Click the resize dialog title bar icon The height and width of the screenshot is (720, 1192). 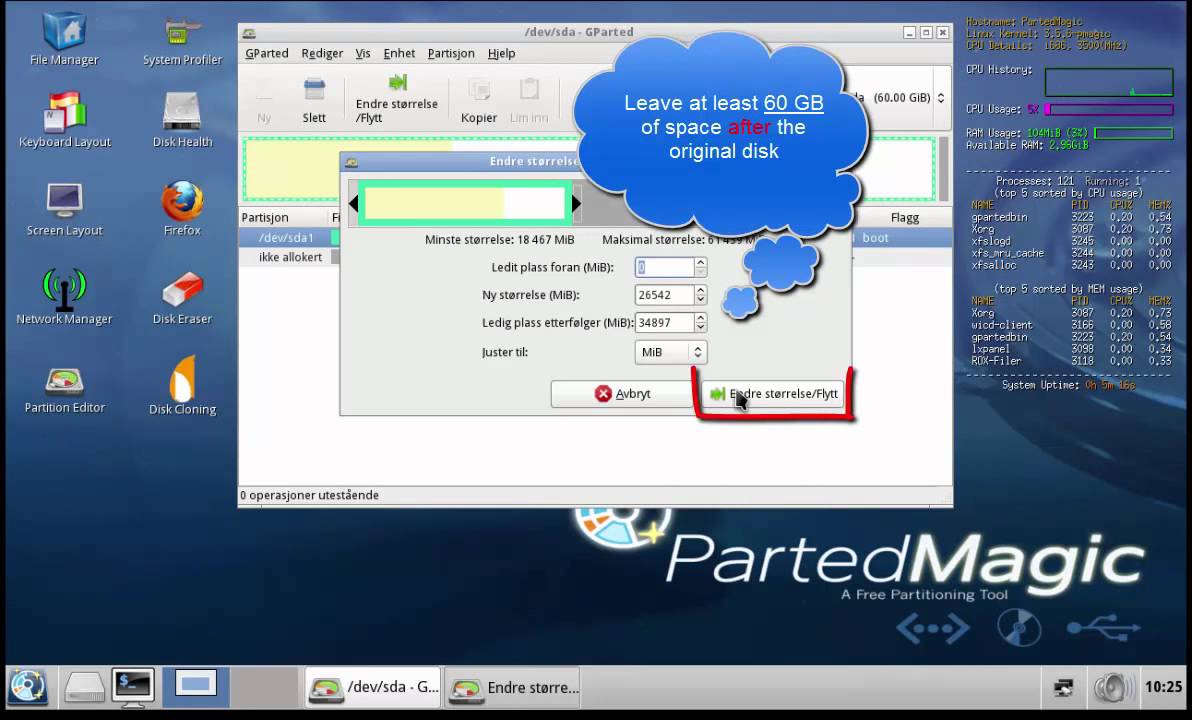(x=351, y=162)
